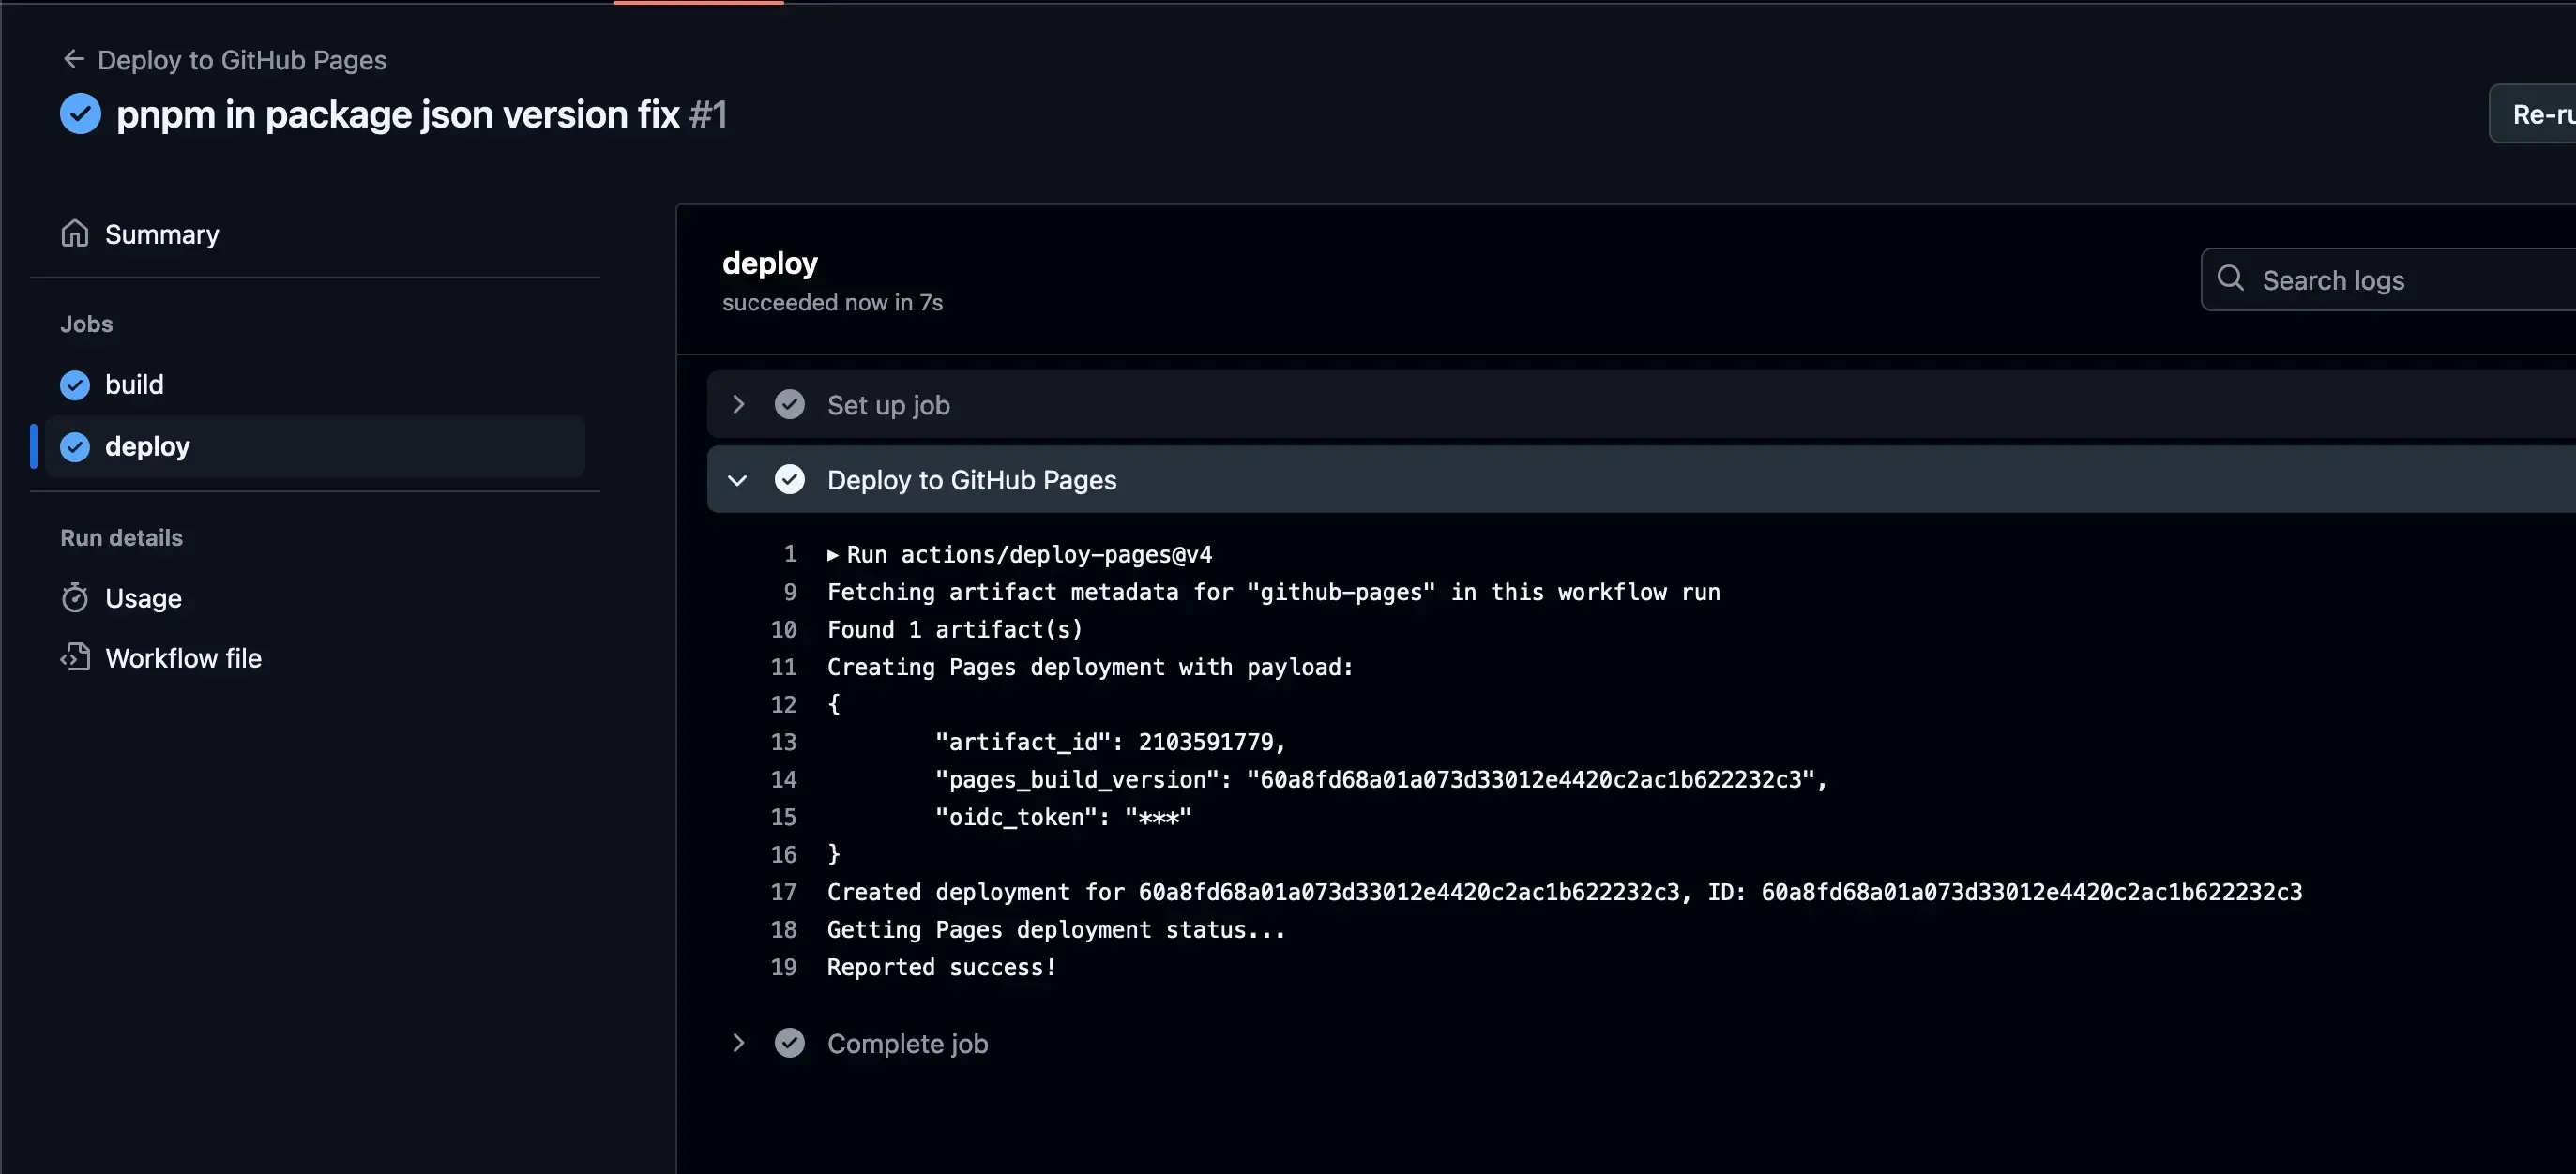Click the Re-run button
Viewport: 2576px width, 1174px height.
(2533, 114)
